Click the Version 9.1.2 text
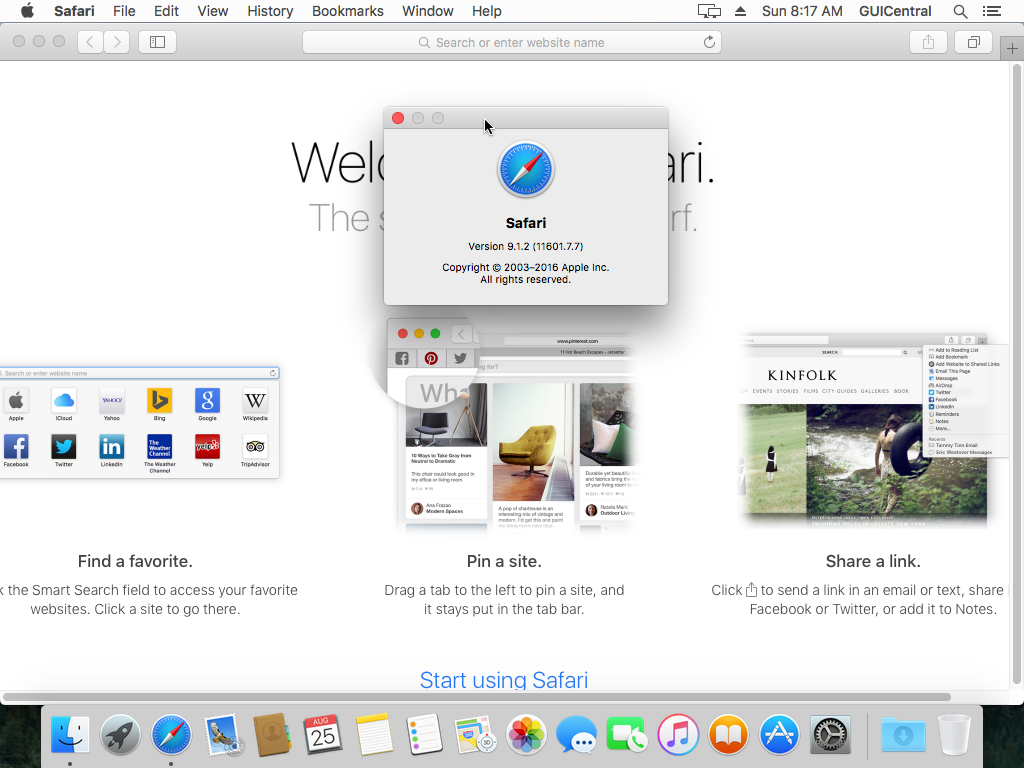Screen dimensions: 1024x768 (526, 246)
